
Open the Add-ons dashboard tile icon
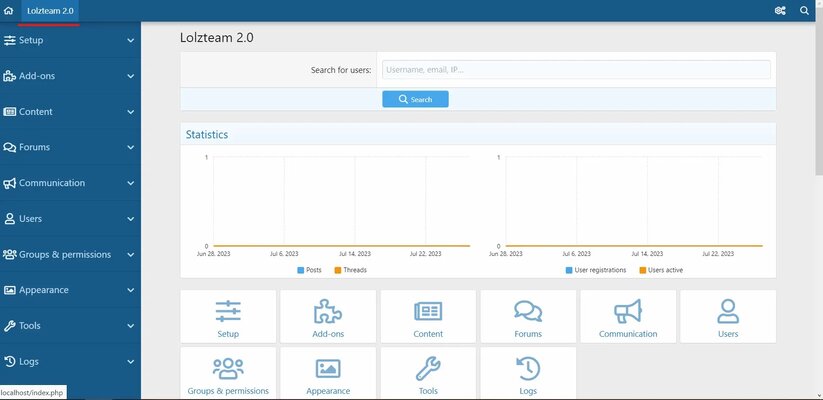click(x=328, y=311)
